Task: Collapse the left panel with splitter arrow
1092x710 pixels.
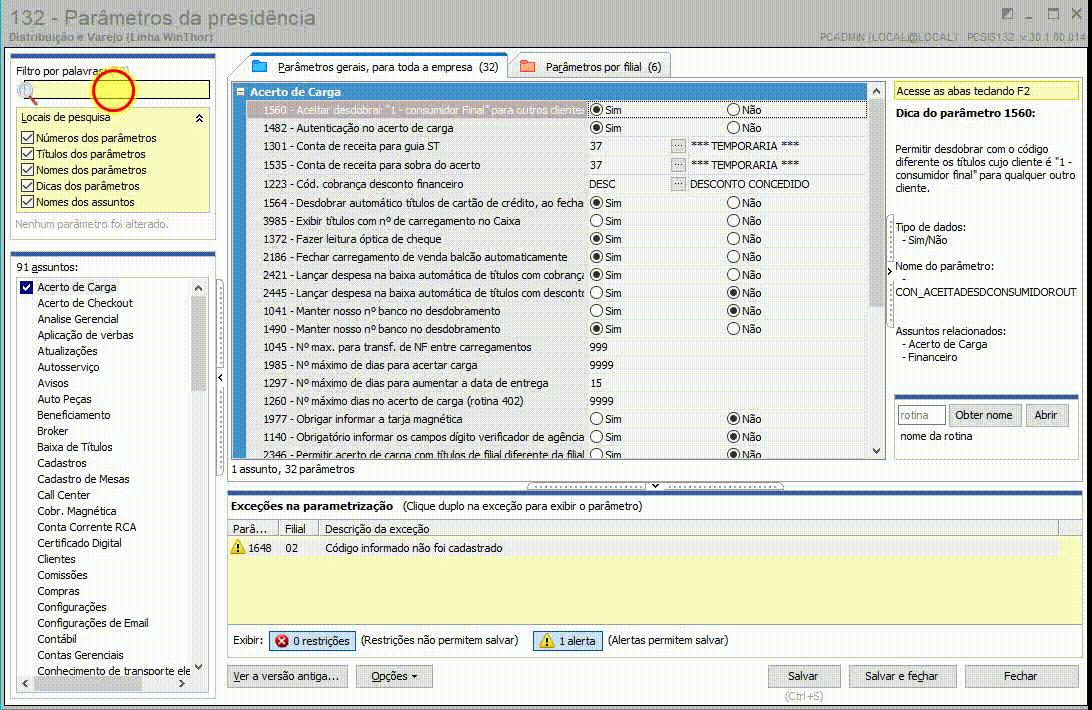Action: tap(220, 378)
